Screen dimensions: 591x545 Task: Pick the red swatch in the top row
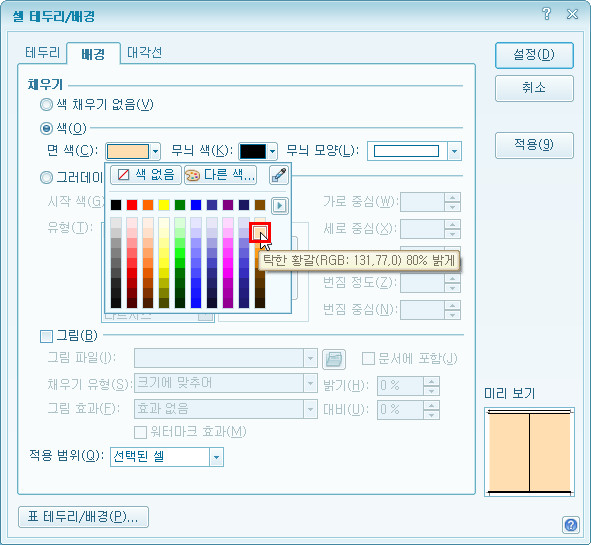[132, 205]
